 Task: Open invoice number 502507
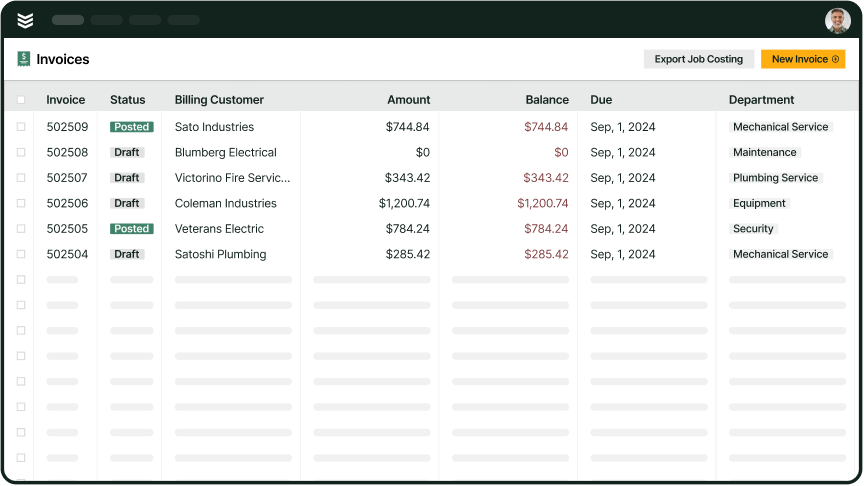pyautogui.click(x=67, y=178)
